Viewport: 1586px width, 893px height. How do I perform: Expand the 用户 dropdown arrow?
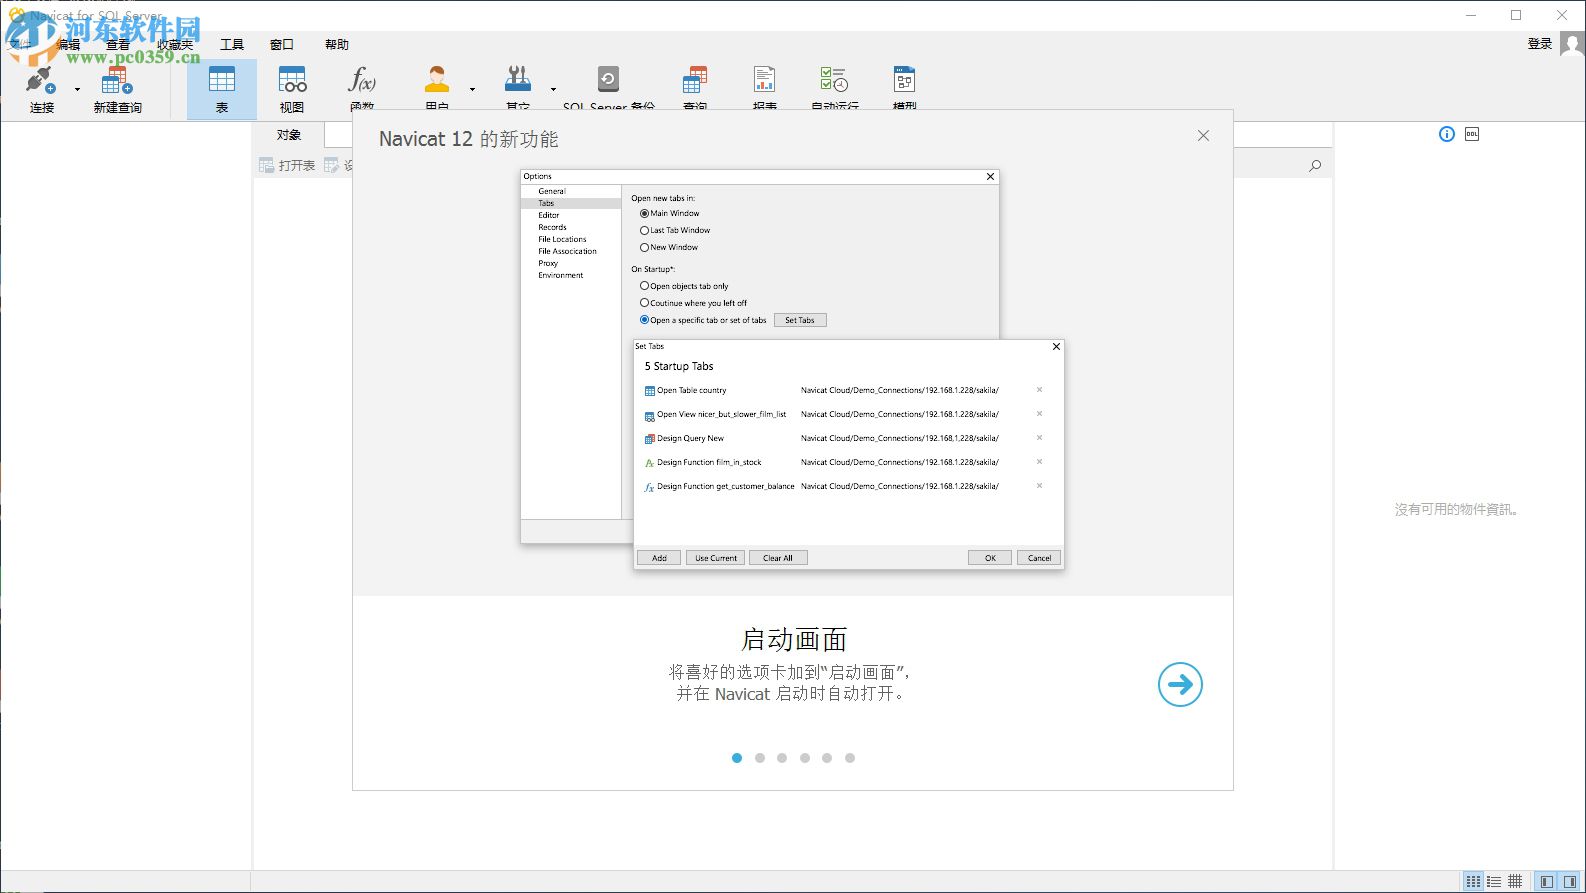472,89
